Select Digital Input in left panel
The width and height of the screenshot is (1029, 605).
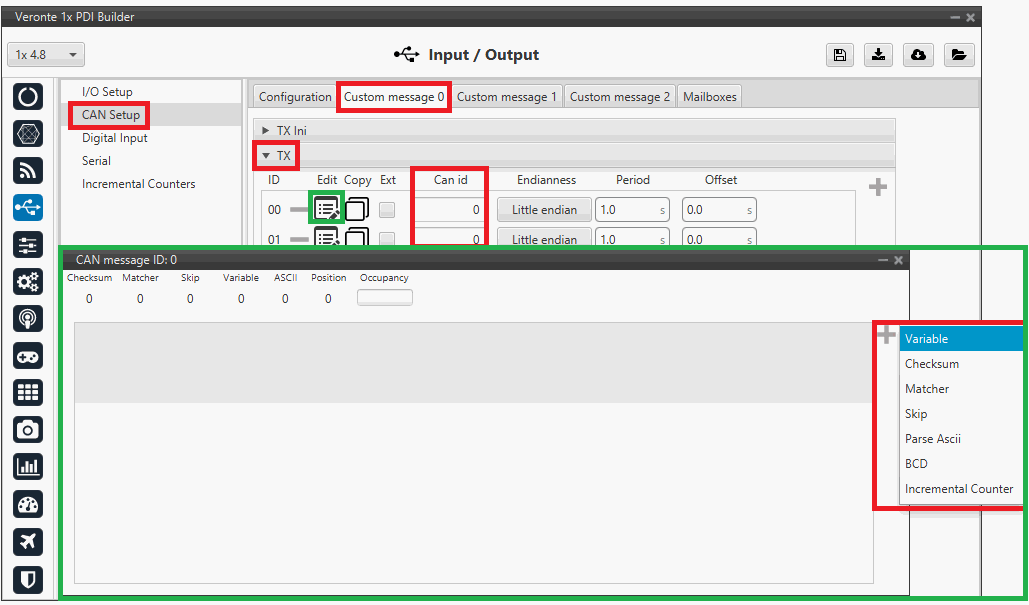[x=115, y=138]
